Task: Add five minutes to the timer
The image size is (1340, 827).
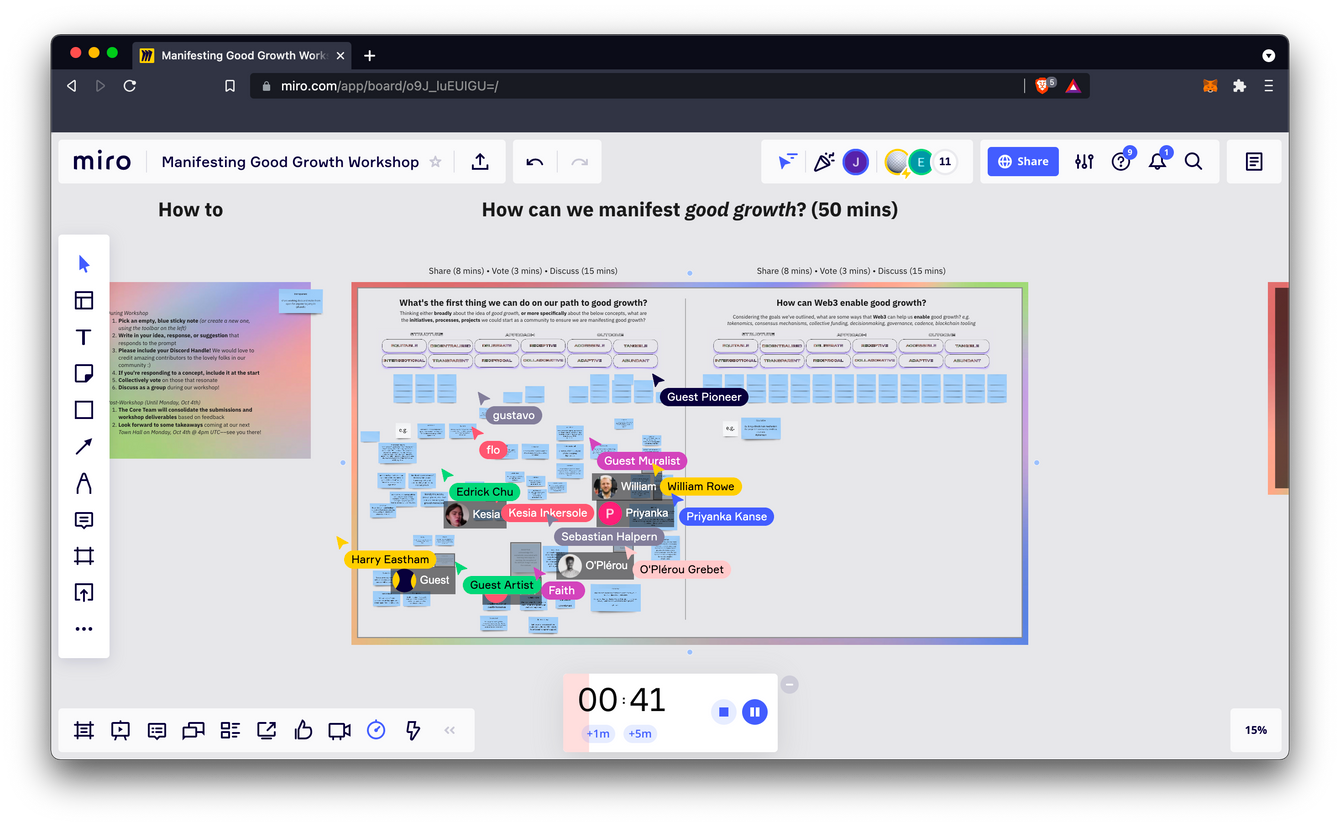Action: click(640, 734)
